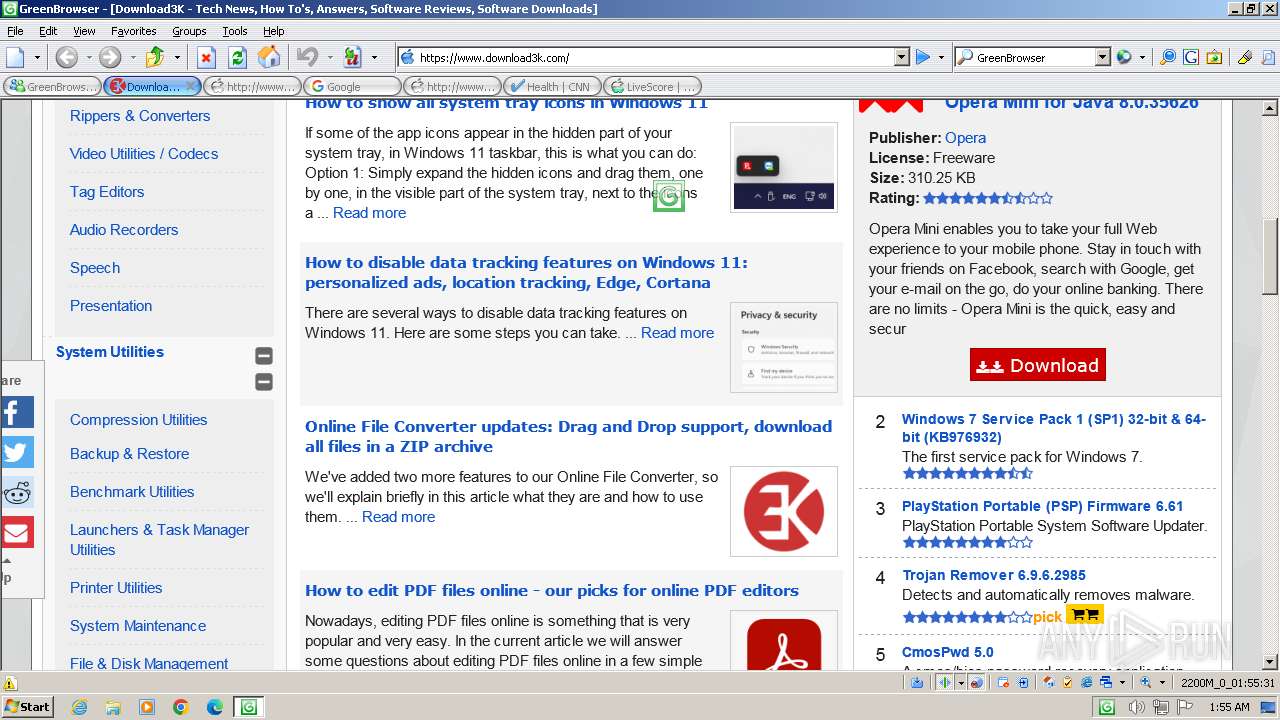Click the highlighter pen icon
The height and width of the screenshot is (720, 1280).
1244,57
